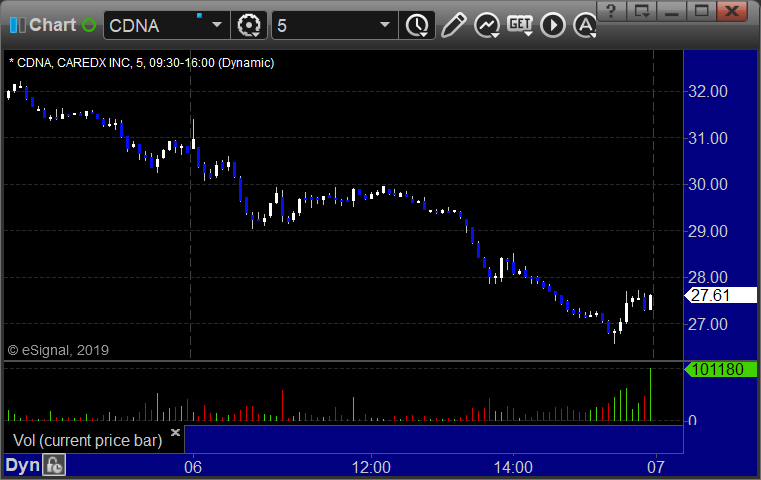Click the 0 volume axis label
This screenshot has width=761, height=480.
[x=693, y=420]
